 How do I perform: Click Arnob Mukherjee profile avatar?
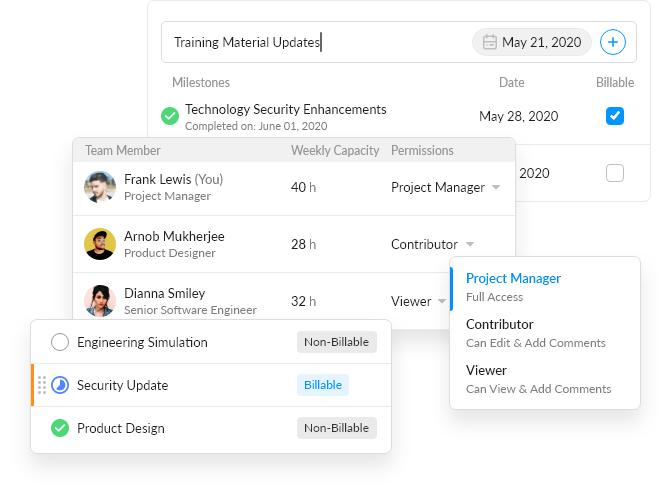100,244
